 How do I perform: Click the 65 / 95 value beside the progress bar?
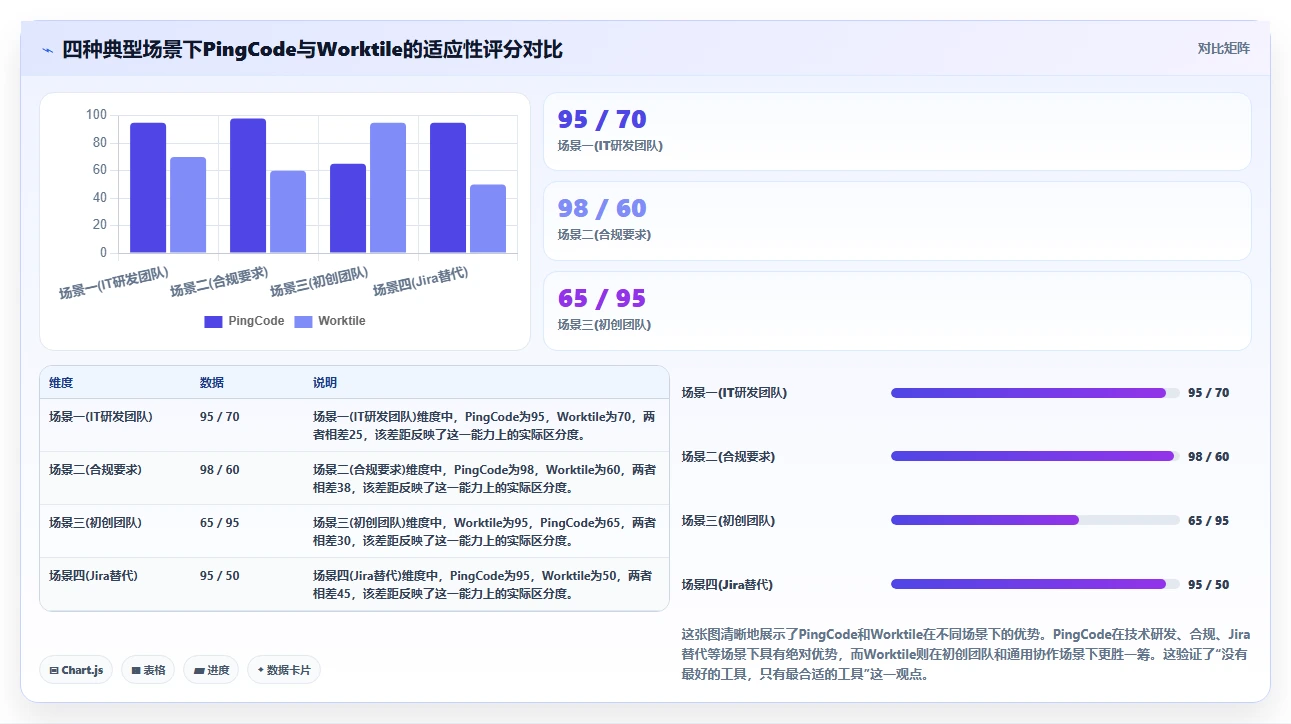pyautogui.click(x=1209, y=521)
